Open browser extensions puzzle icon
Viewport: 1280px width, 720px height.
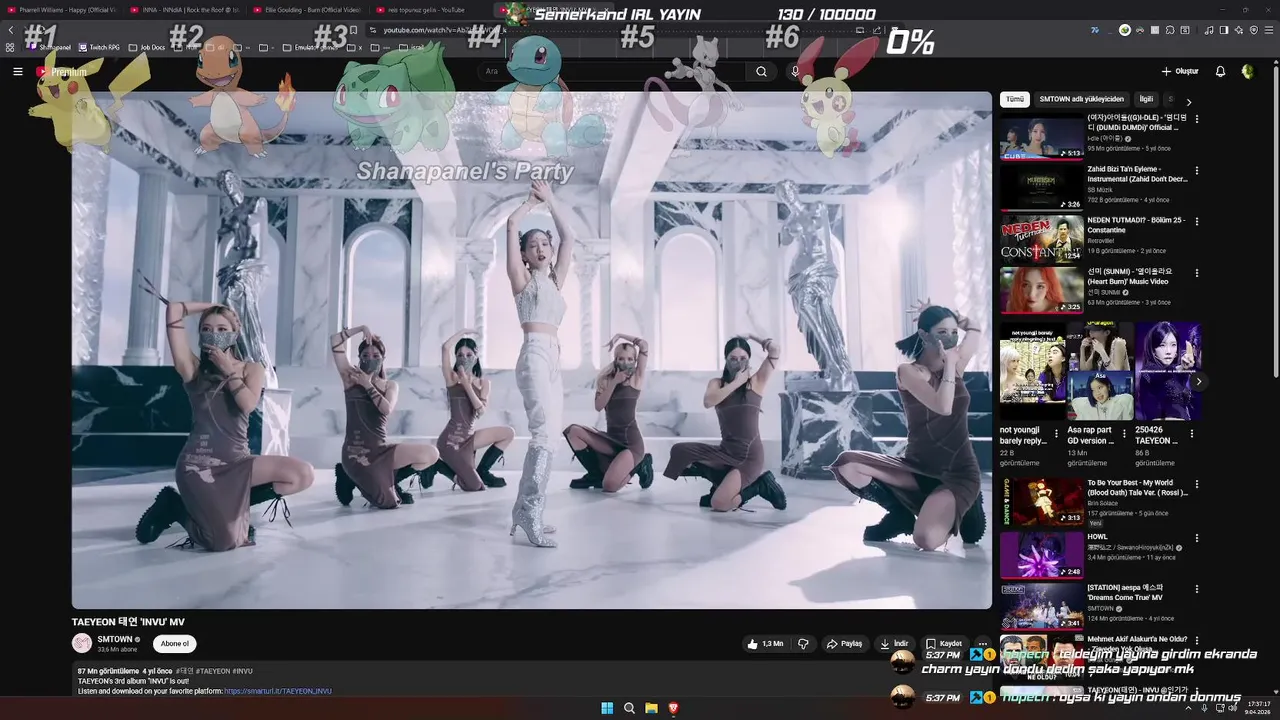click(1171, 30)
